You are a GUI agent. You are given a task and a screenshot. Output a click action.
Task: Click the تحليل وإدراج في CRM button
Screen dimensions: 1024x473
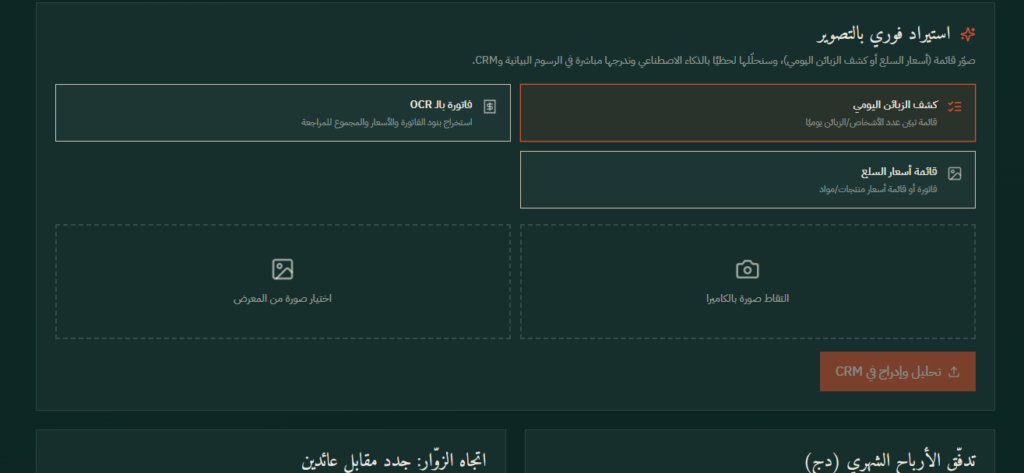coord(897,372)
